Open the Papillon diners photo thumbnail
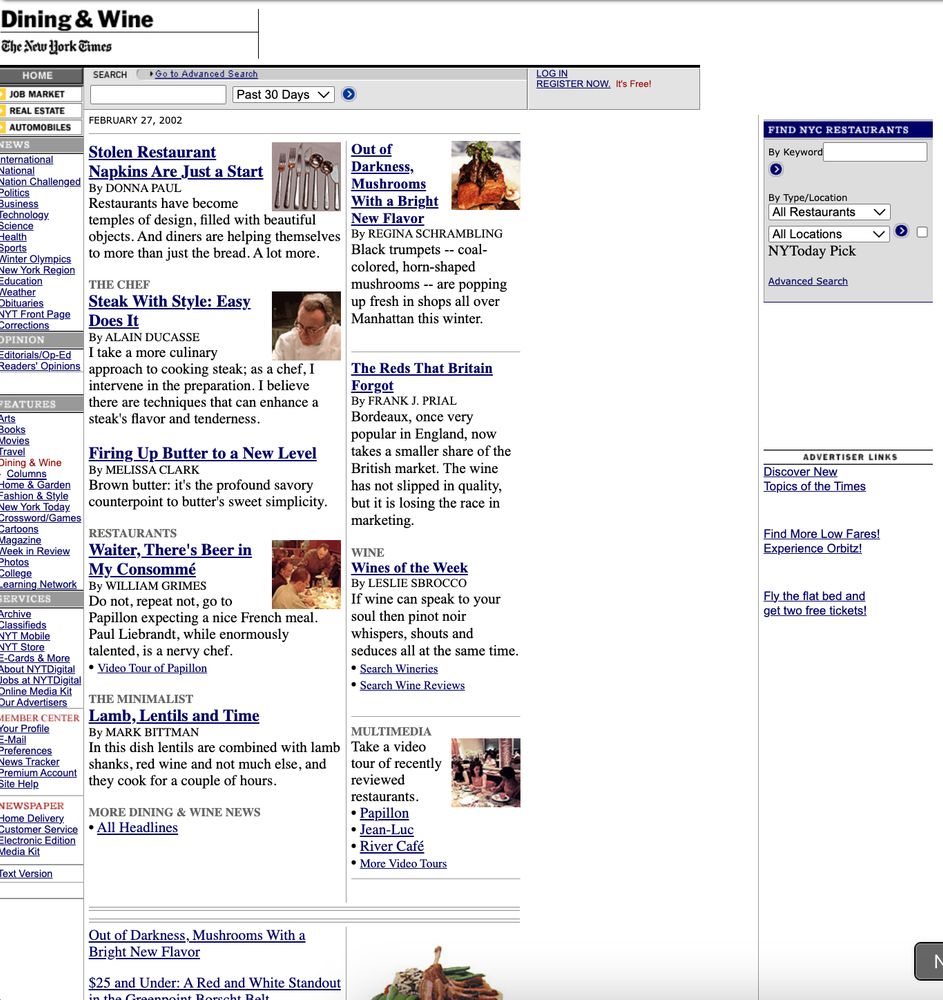The image size is (943, 1000). click(x=306, y=575)
